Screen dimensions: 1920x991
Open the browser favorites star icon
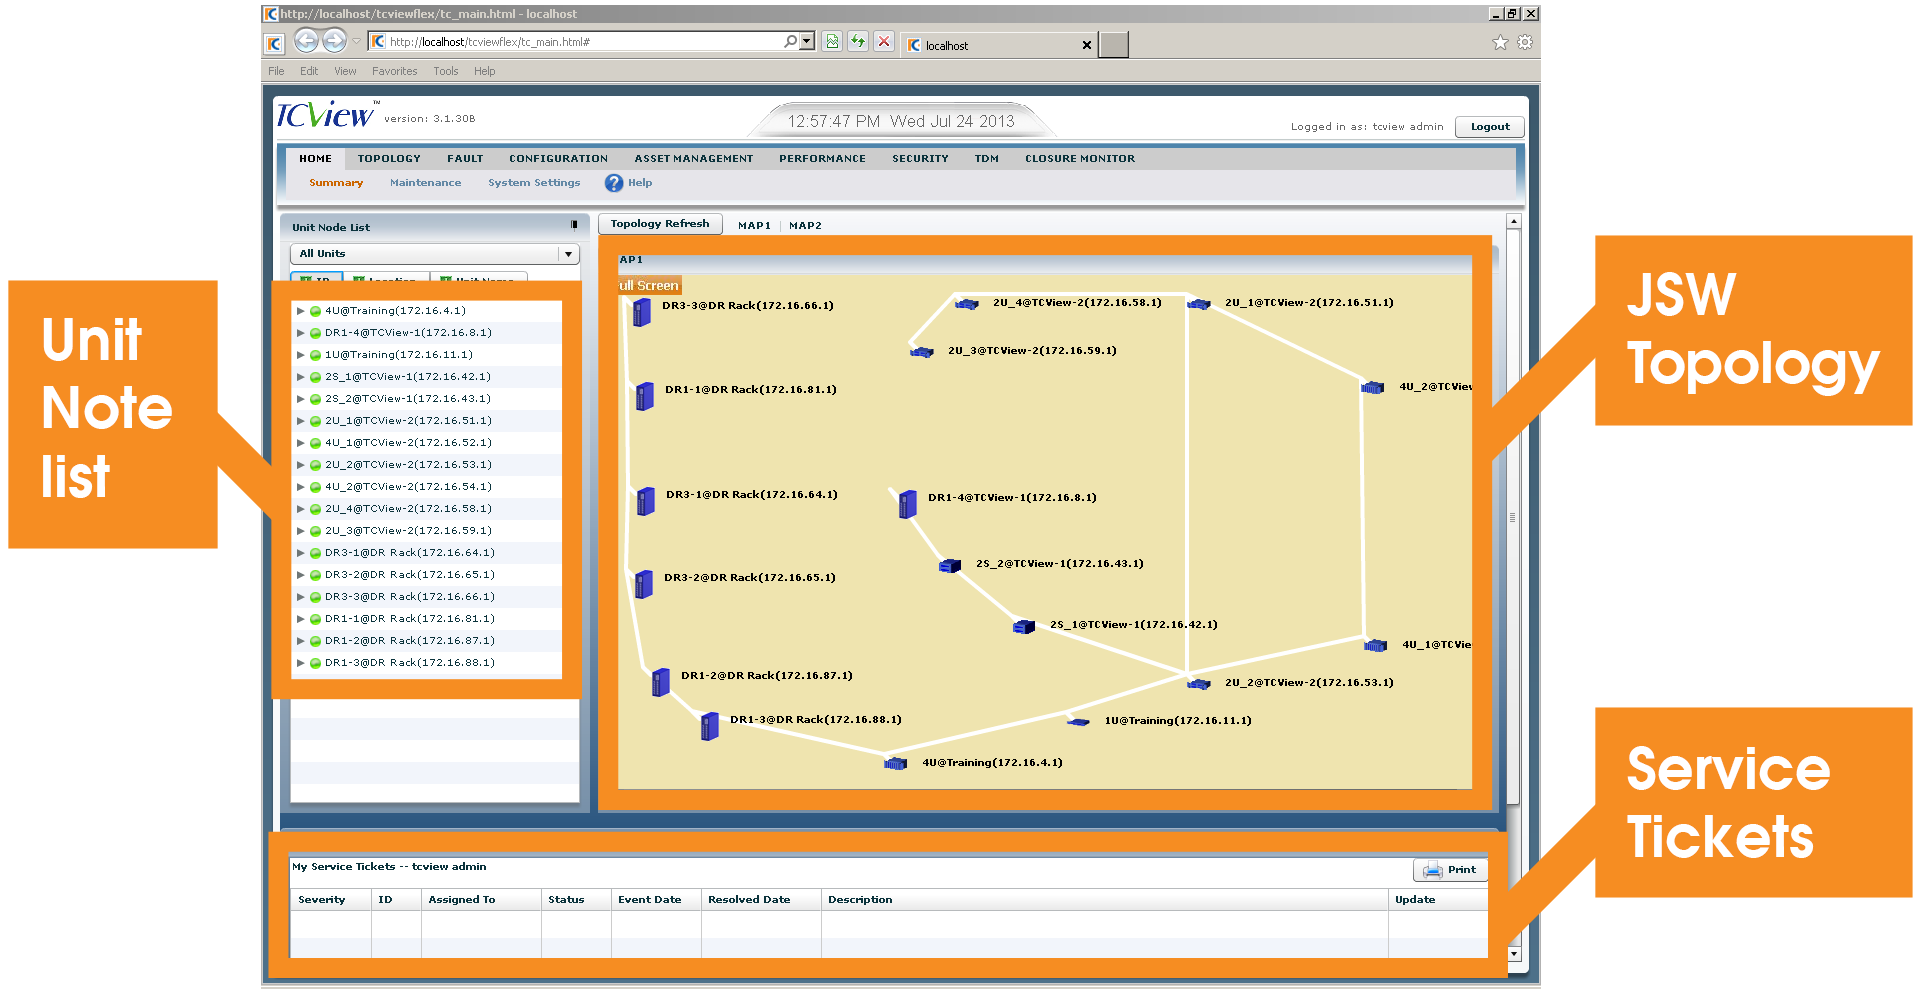point(1500,42)
